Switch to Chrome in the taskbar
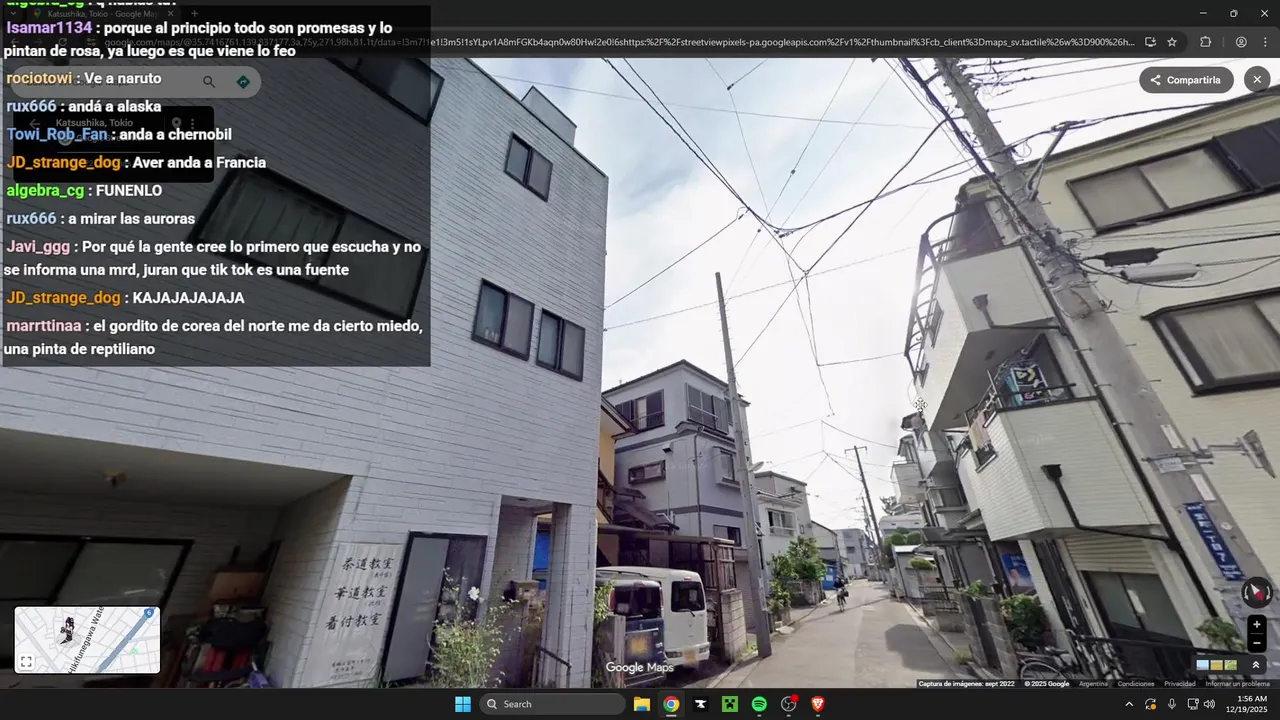 671,704
